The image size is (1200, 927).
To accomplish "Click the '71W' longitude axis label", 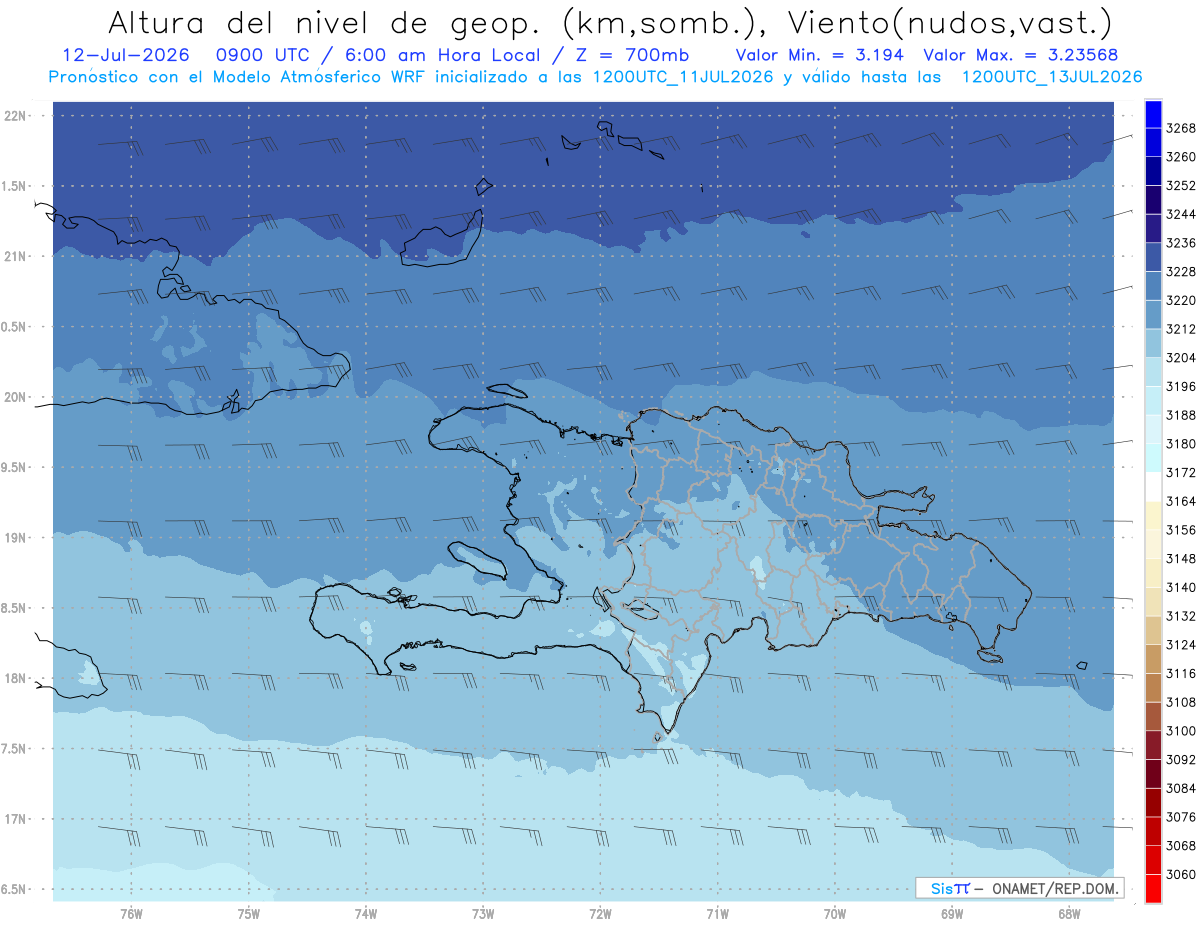I will [717, 914].
